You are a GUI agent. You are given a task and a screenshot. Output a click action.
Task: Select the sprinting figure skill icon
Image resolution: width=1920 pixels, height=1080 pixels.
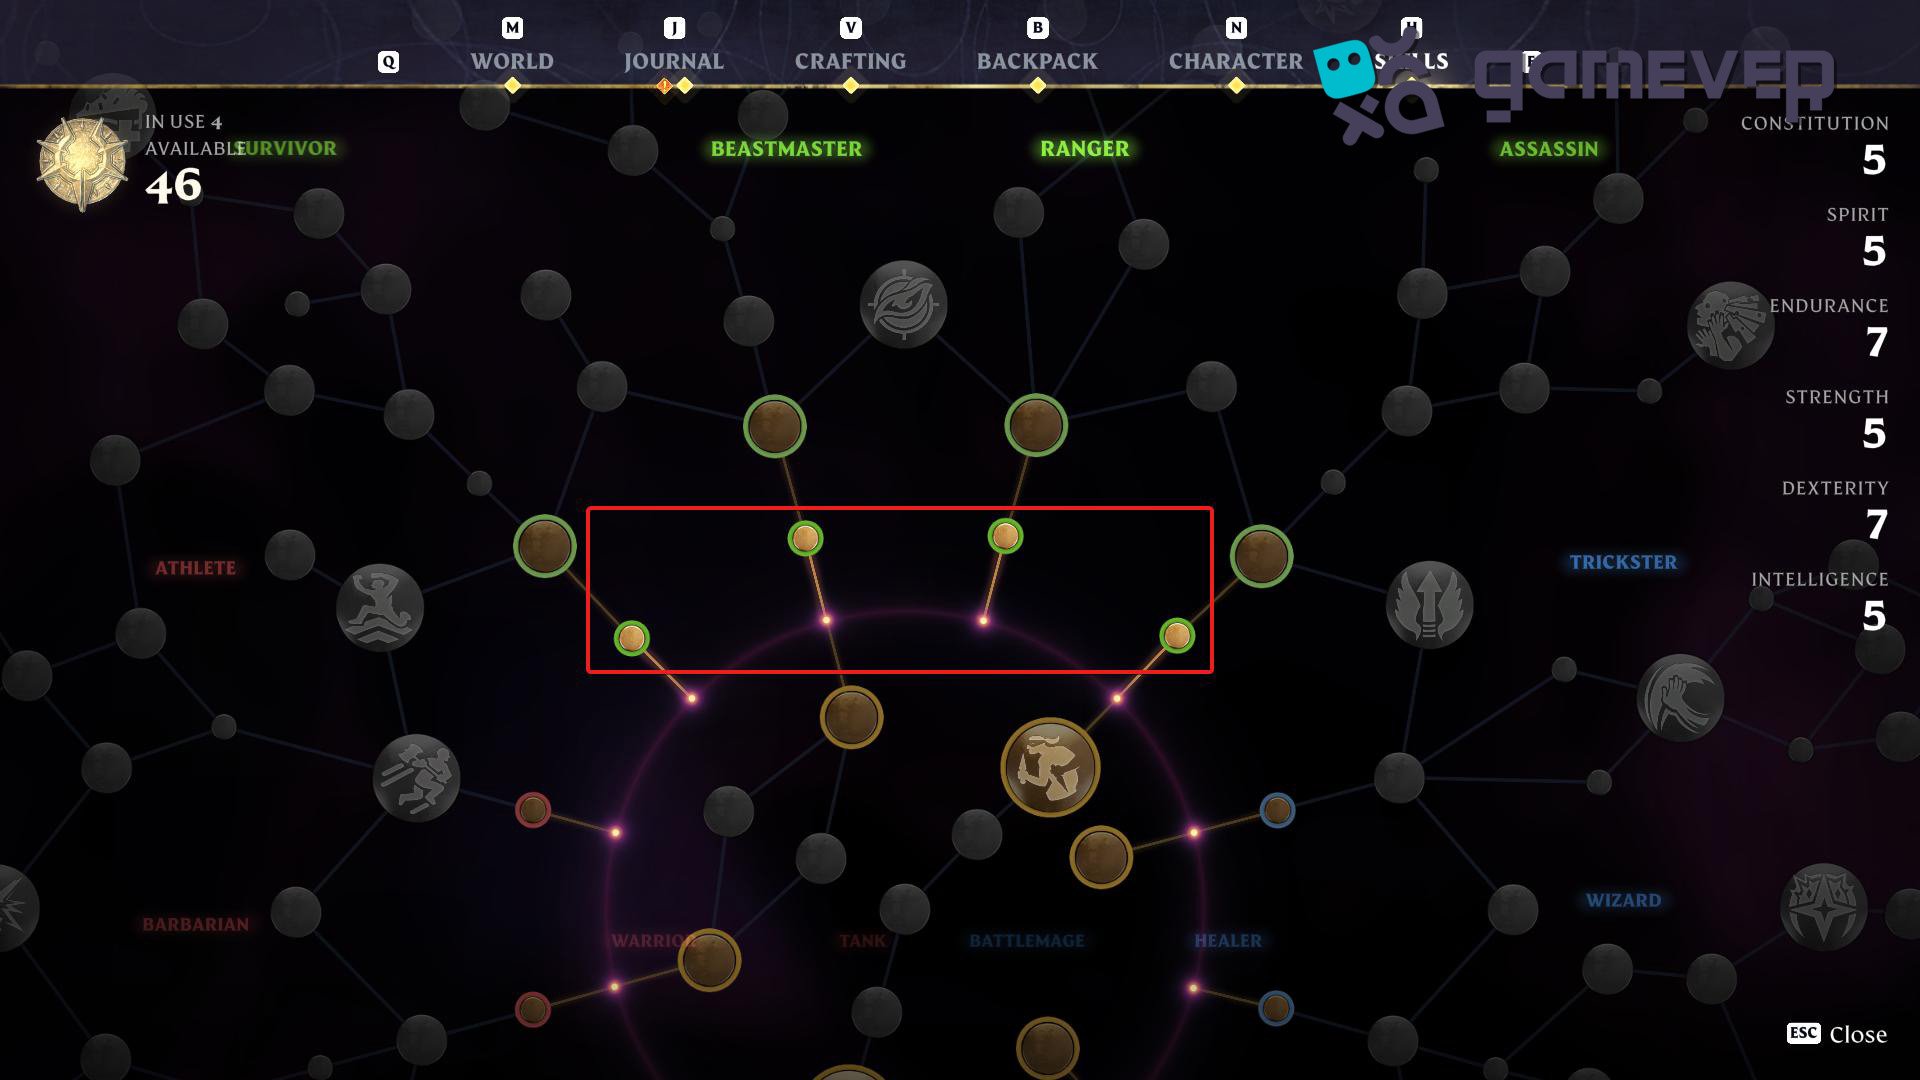pos(416,778)
